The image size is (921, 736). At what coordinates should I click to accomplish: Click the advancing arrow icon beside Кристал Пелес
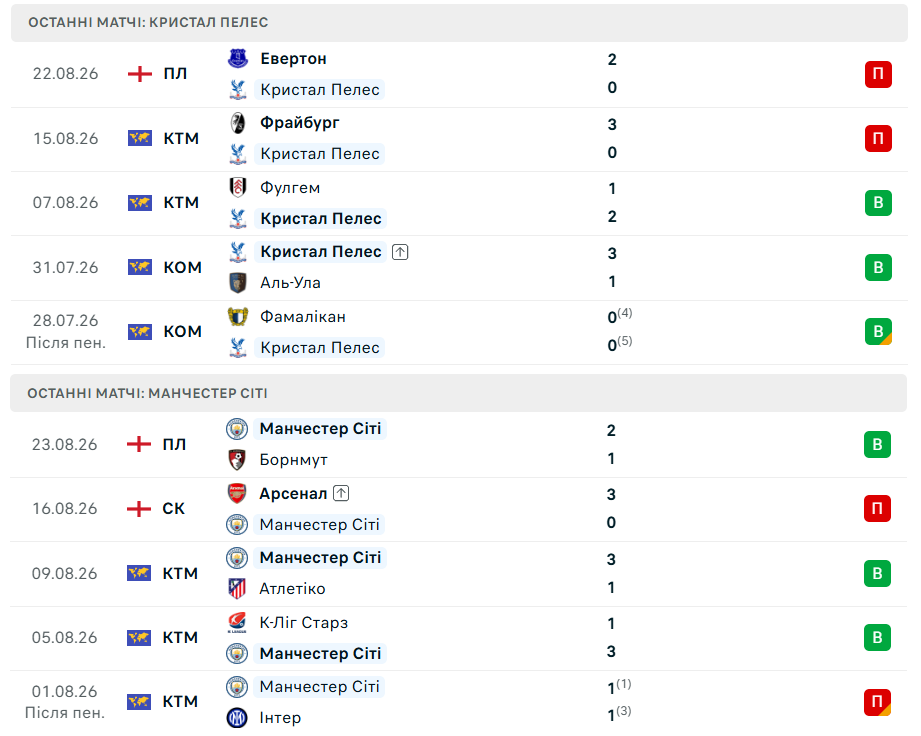click(400, 252)
